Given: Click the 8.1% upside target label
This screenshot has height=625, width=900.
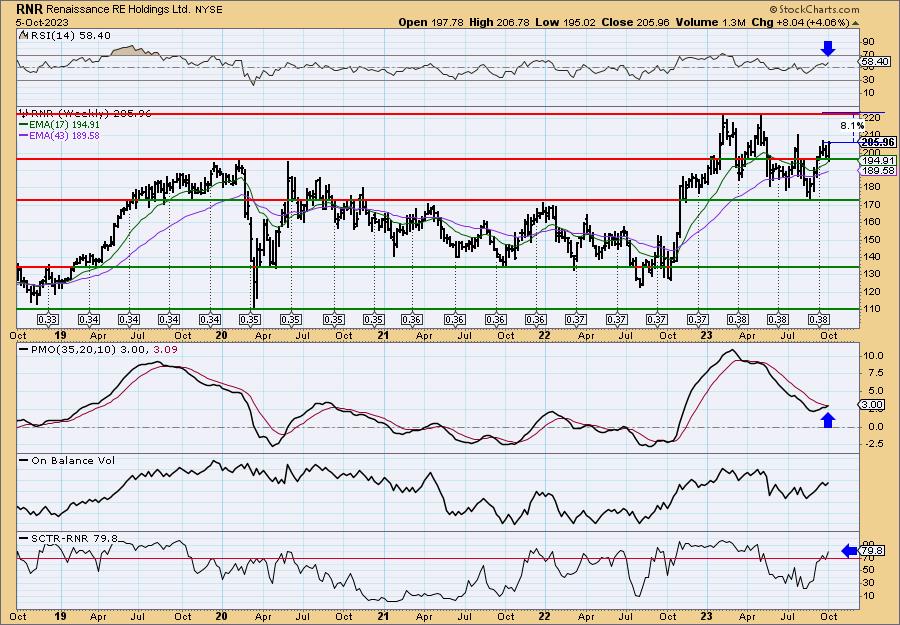Looking at the screenshot, I should point(852,125).
